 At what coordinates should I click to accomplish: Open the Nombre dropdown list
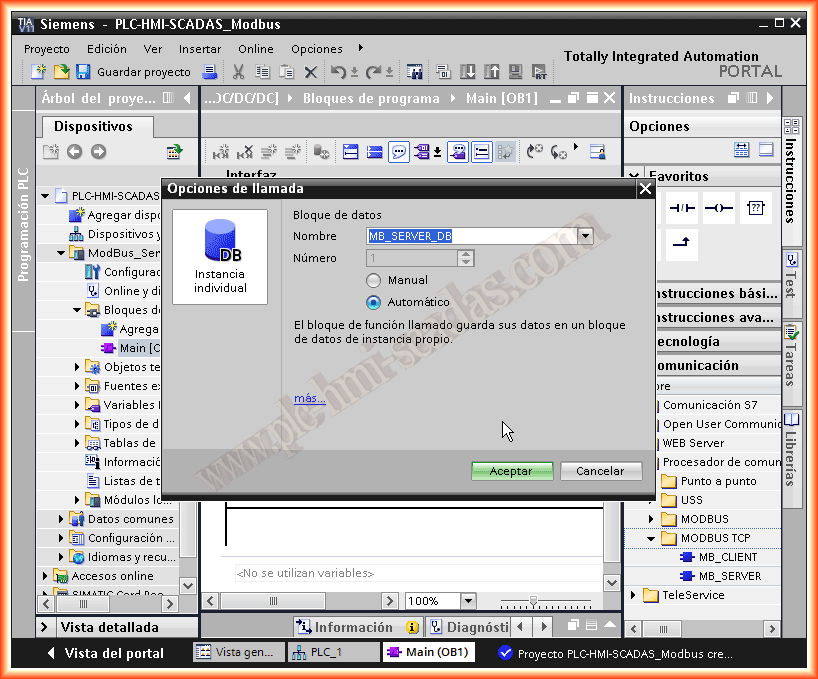coord(586,236)
